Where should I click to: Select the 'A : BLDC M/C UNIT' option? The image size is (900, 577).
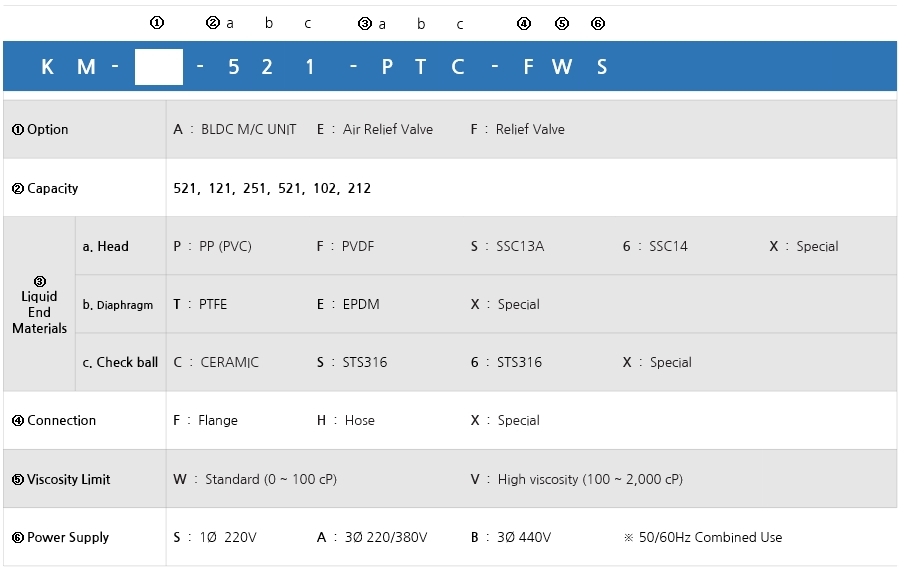235,129
